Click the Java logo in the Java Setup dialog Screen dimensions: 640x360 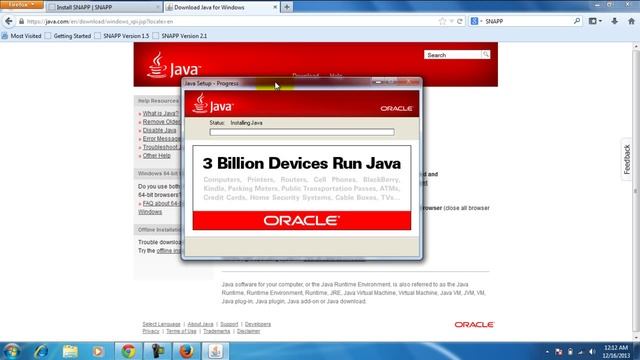(x=213, y=103)
